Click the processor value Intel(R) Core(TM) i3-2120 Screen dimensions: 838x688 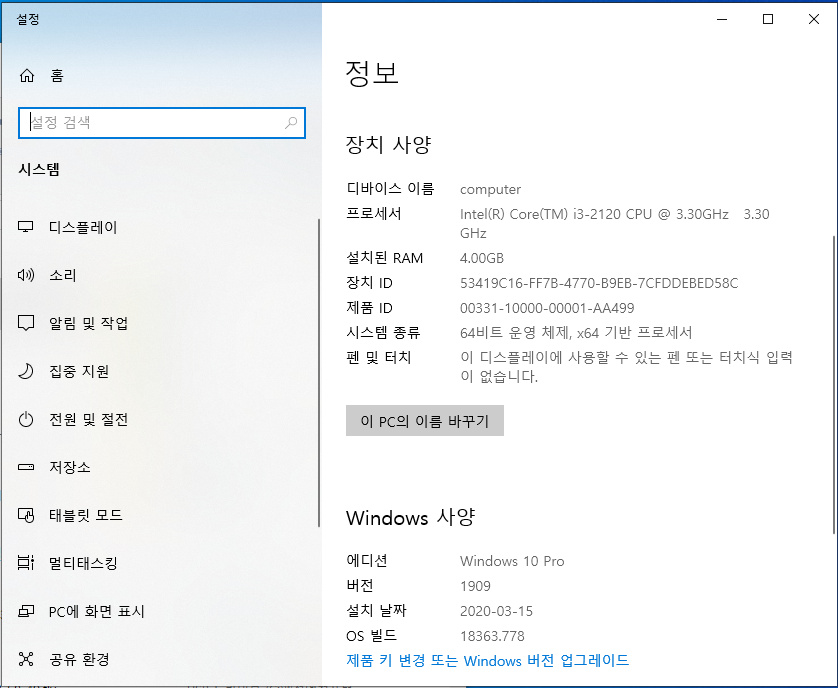pos(615,223)
